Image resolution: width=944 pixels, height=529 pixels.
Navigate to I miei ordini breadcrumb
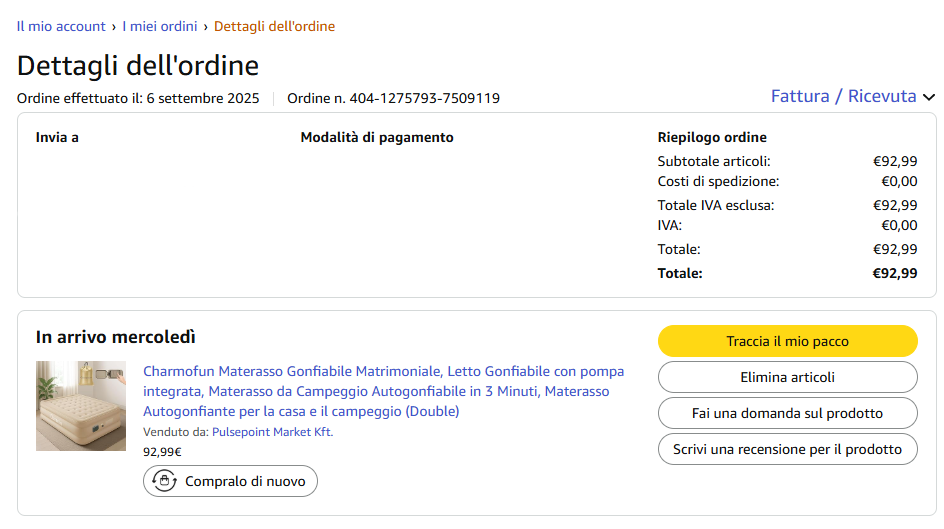coord(160,26)
